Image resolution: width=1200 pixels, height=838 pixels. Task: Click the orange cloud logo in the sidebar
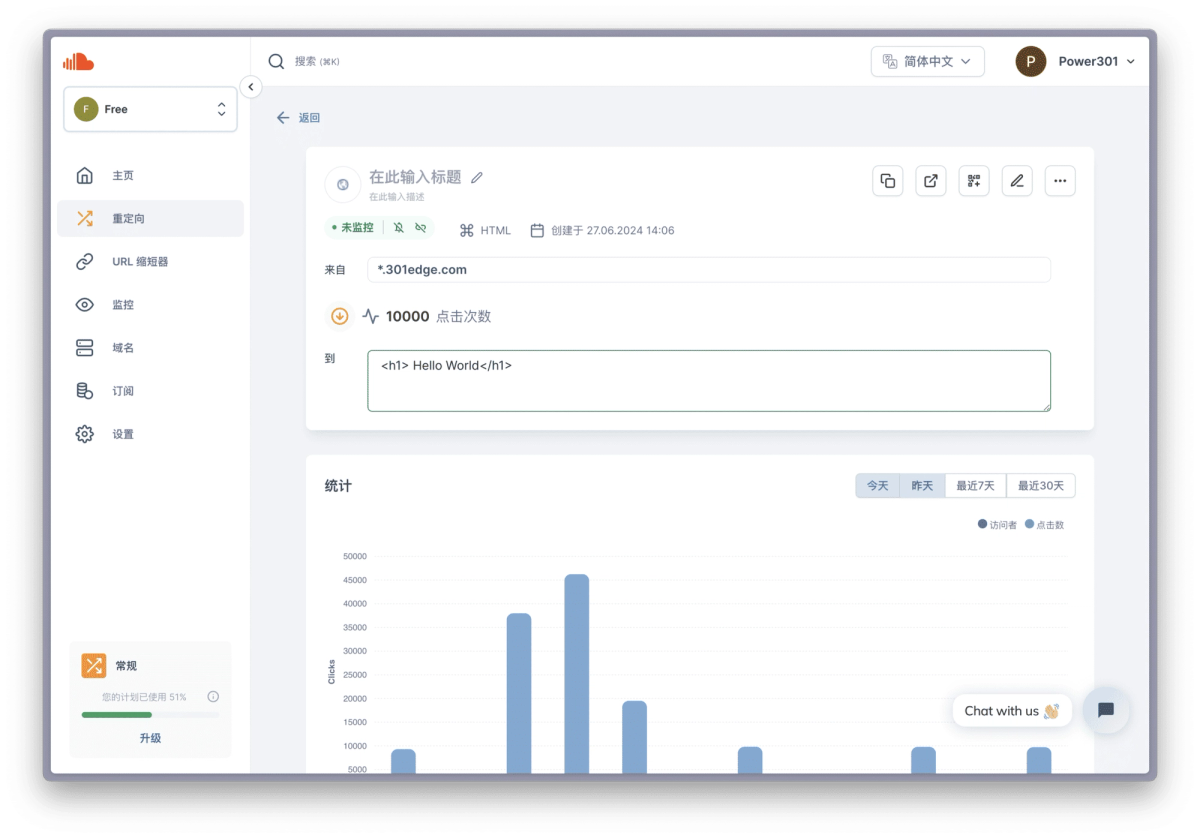(78, 62)
